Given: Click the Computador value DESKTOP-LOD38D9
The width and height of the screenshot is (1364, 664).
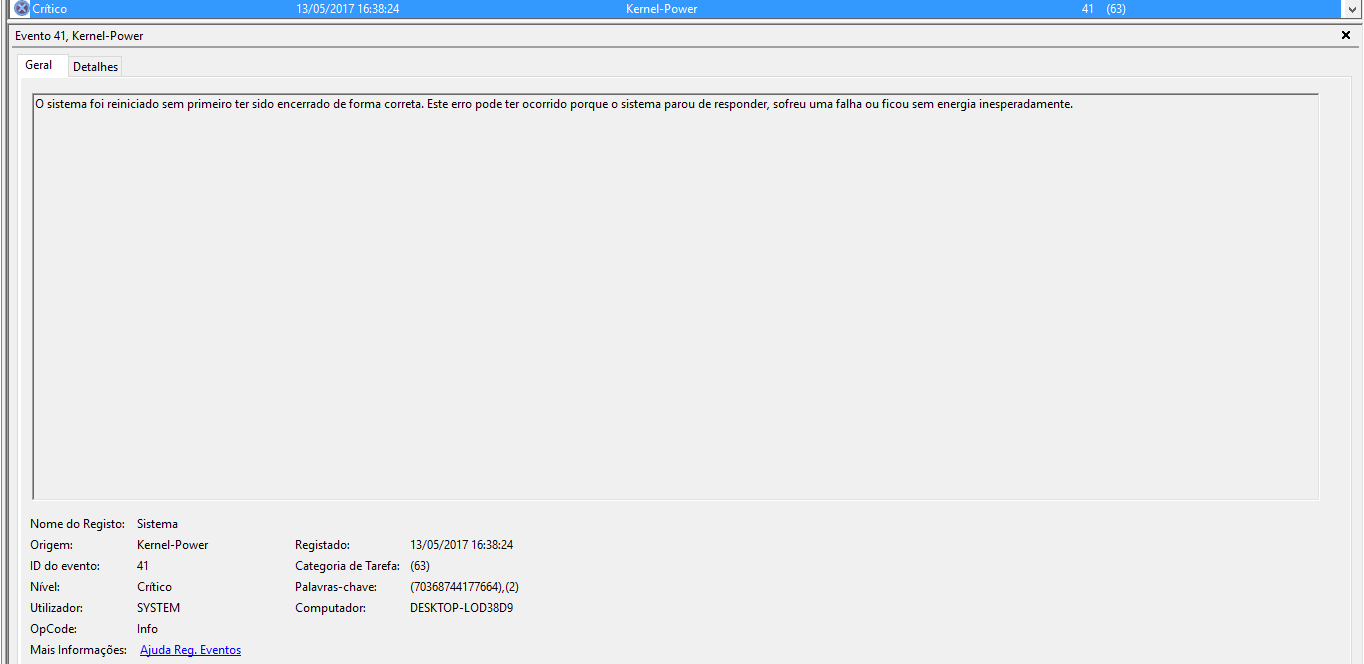Looking at the screenshot, I should [461, 608].
